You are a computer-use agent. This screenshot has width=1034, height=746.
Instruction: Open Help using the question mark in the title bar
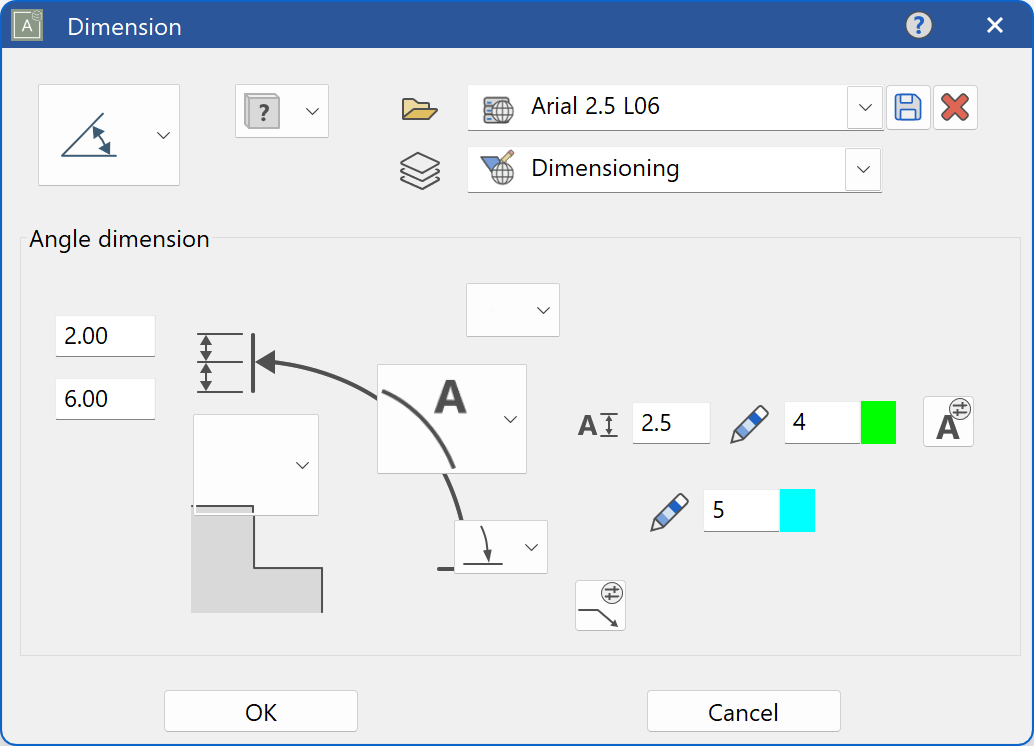tap(918, 26)
